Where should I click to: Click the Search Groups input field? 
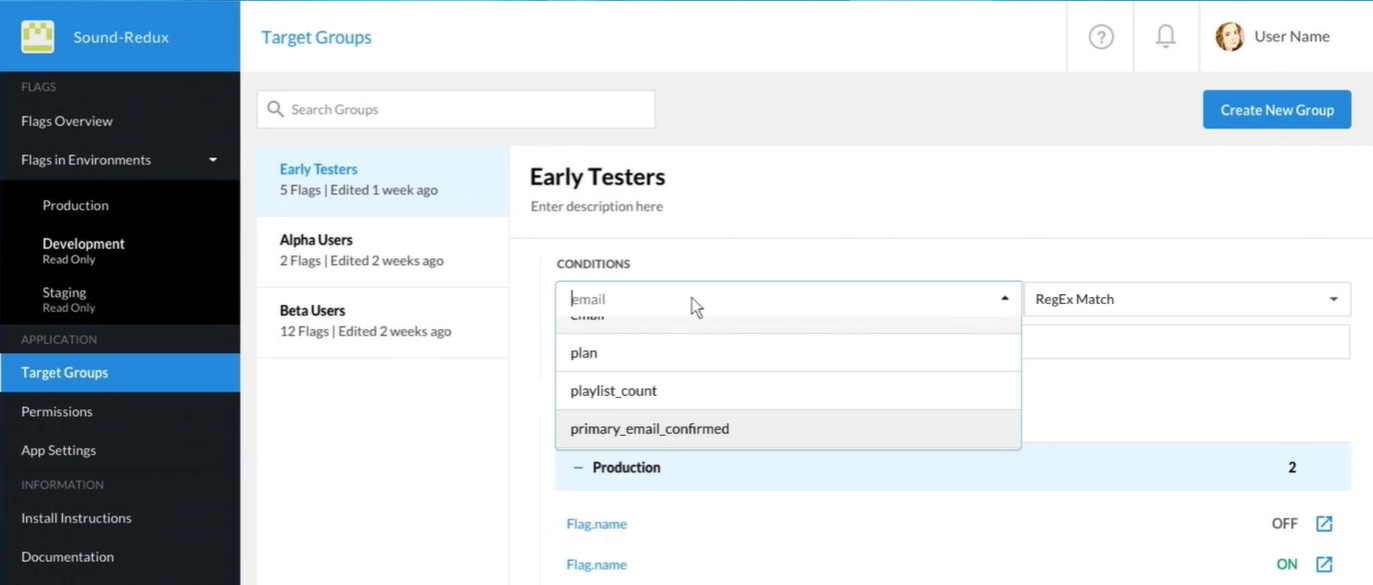coord(465,110)
